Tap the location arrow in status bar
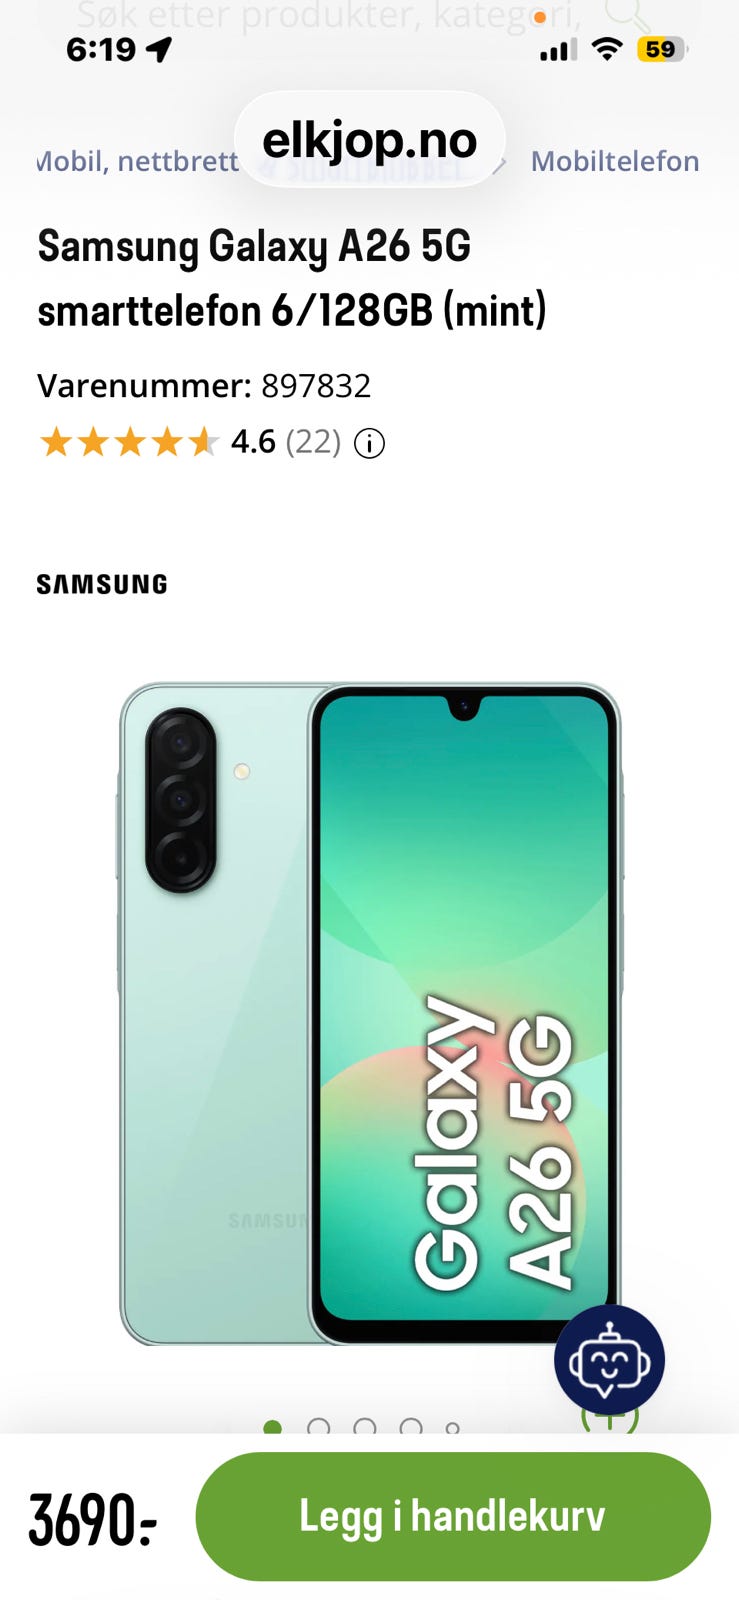Viewport: 739px width, 1600px height. pos(159,49)
